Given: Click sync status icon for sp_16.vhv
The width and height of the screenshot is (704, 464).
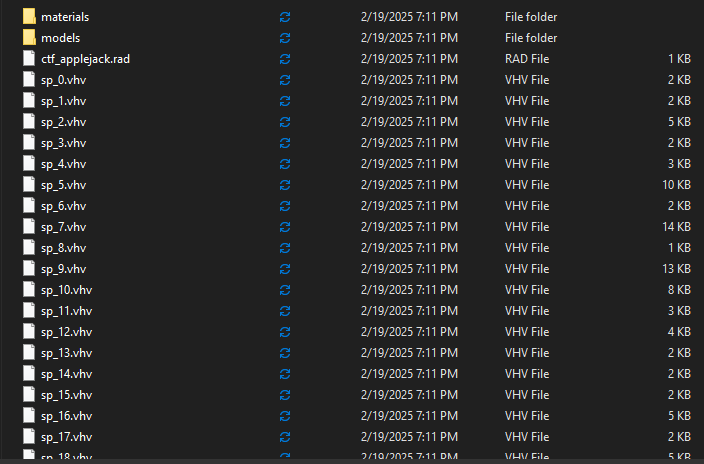Looking at the screenshot, I should click(285, 416).
